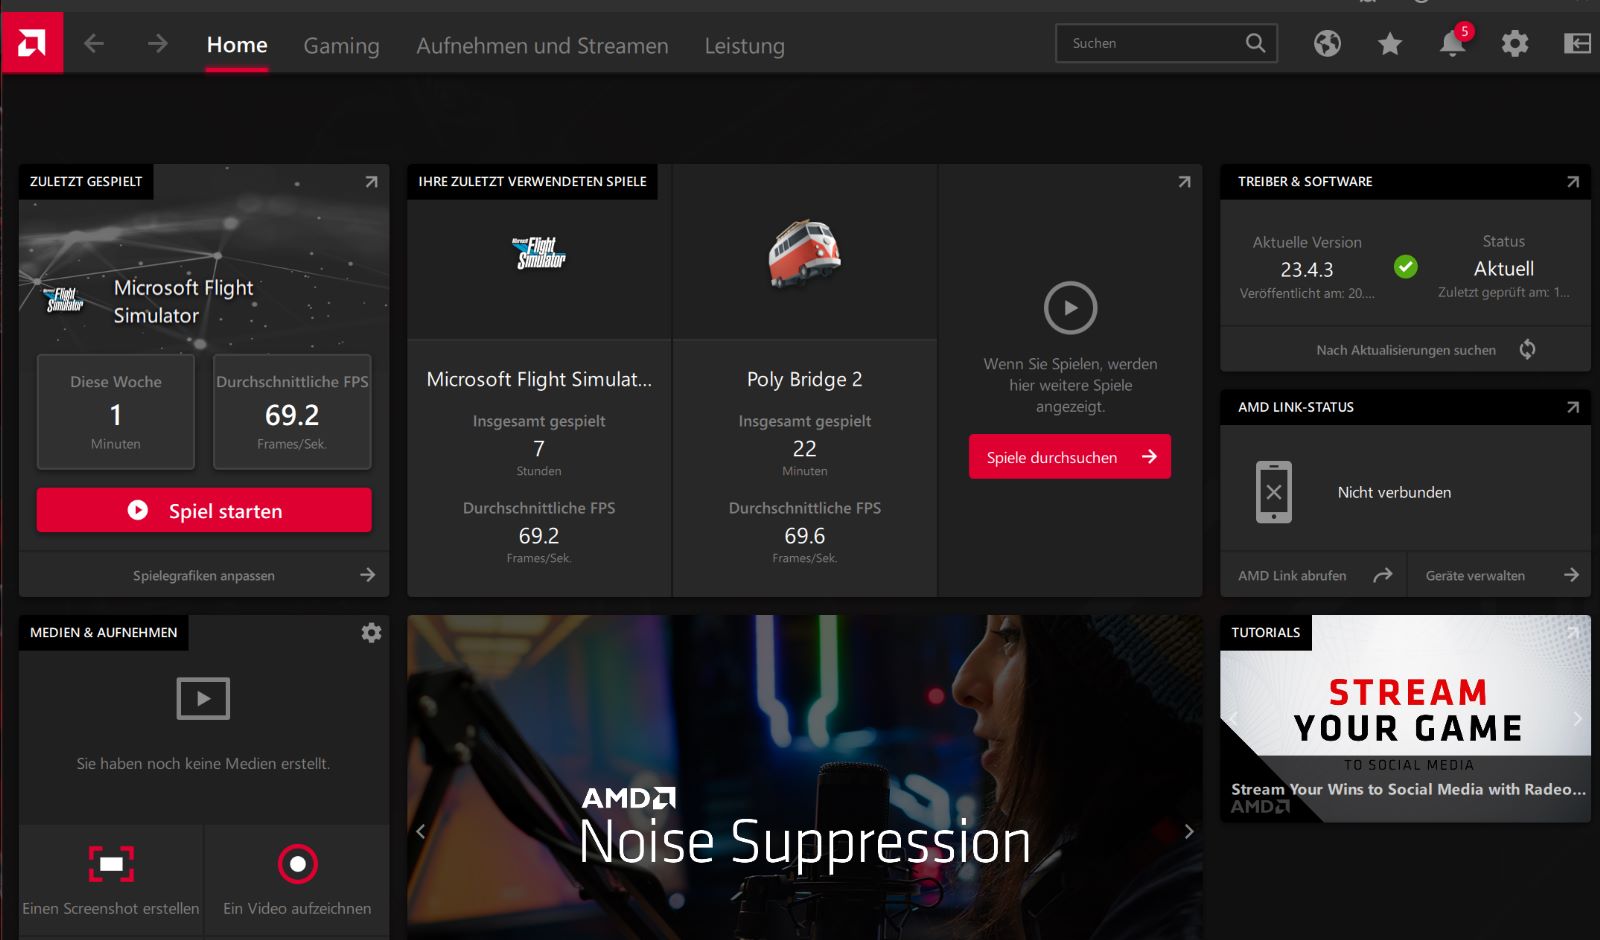This screenshot has width=1600, height=940.
Task: Click the Stream Your Wins tutorial caption
Action: (x=1408, y=789)
